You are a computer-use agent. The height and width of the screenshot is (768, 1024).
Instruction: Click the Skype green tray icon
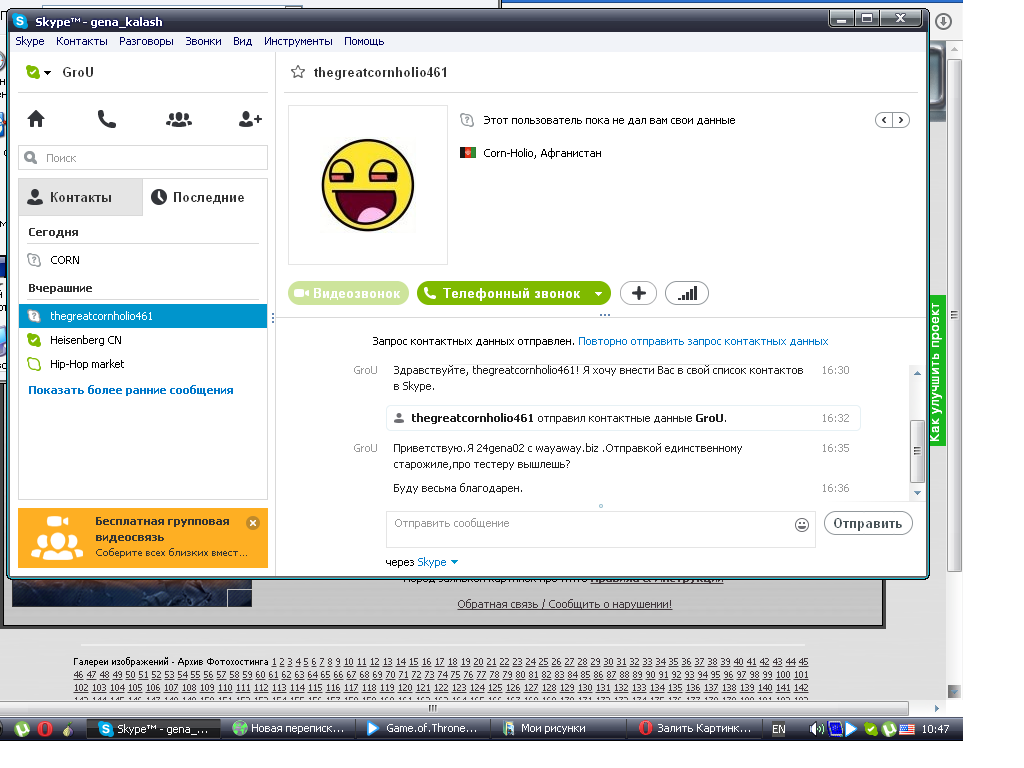[x=871, y=729]
